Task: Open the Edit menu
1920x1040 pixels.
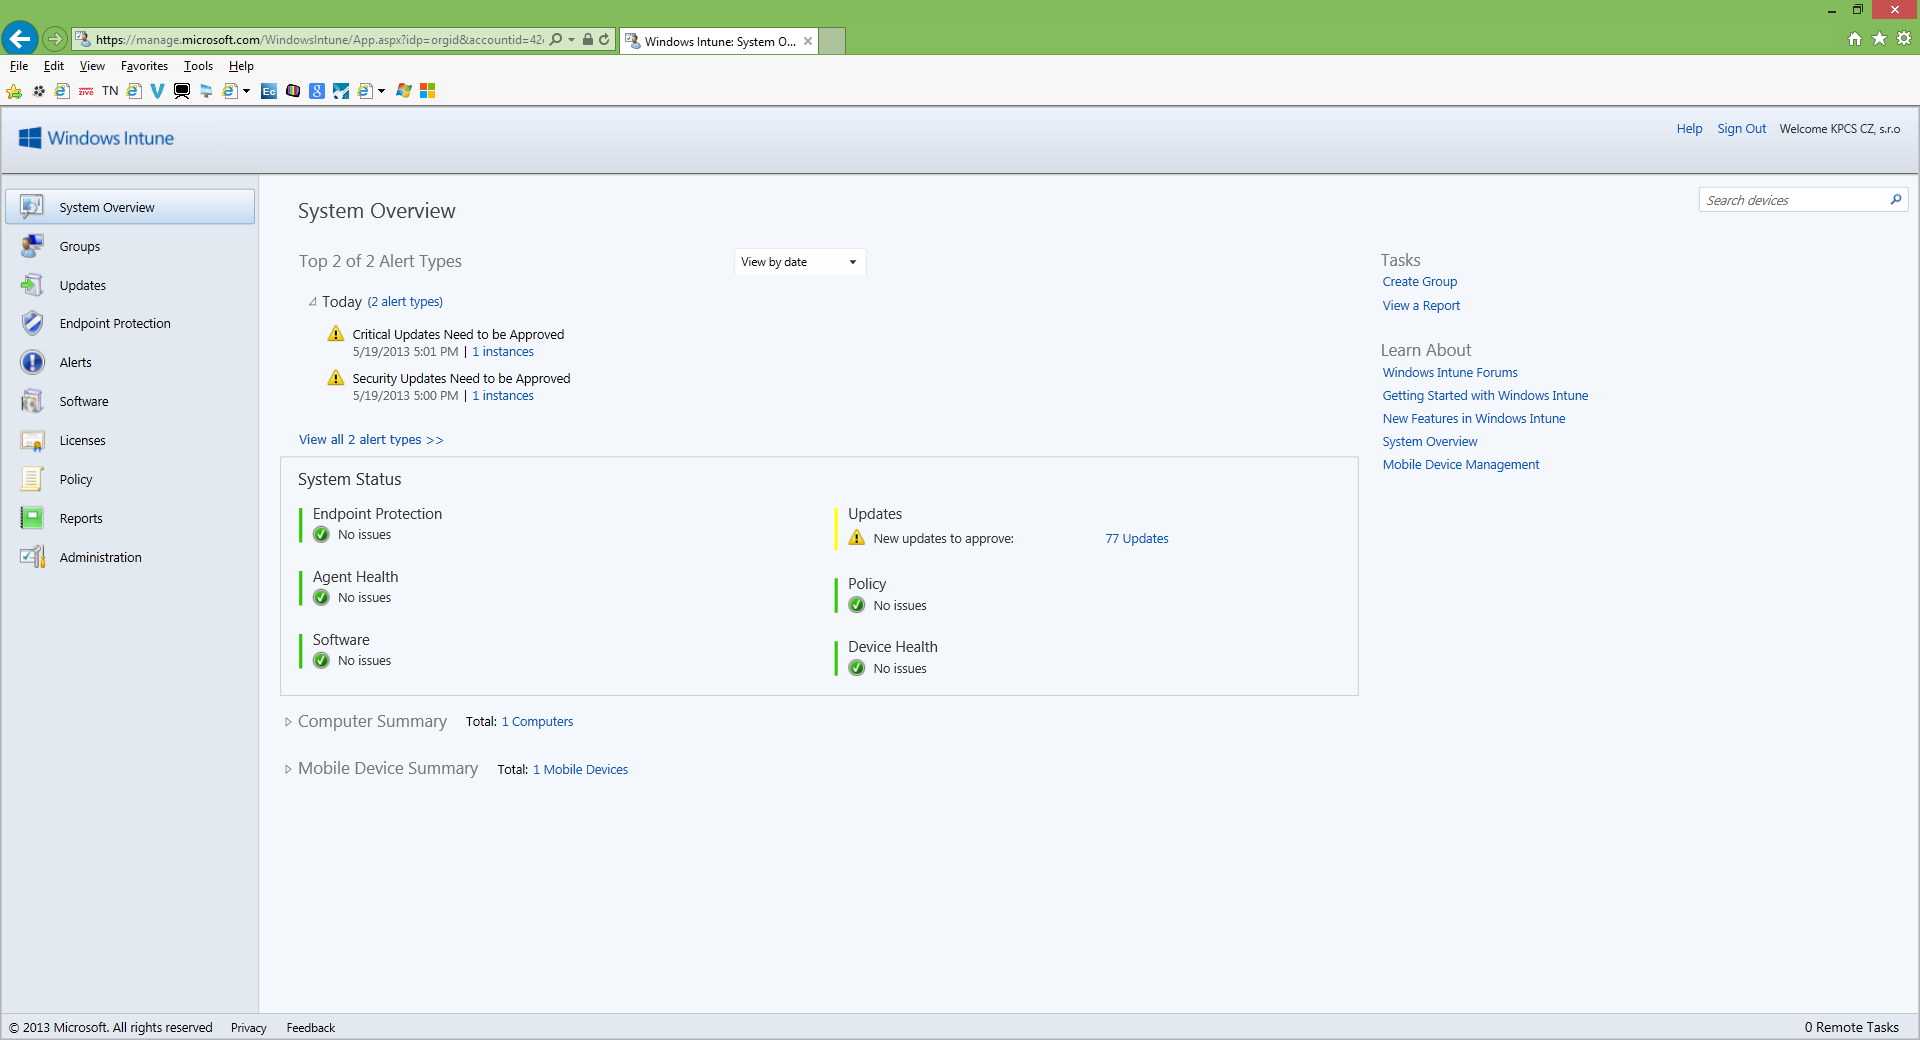Action: (53, 66)
